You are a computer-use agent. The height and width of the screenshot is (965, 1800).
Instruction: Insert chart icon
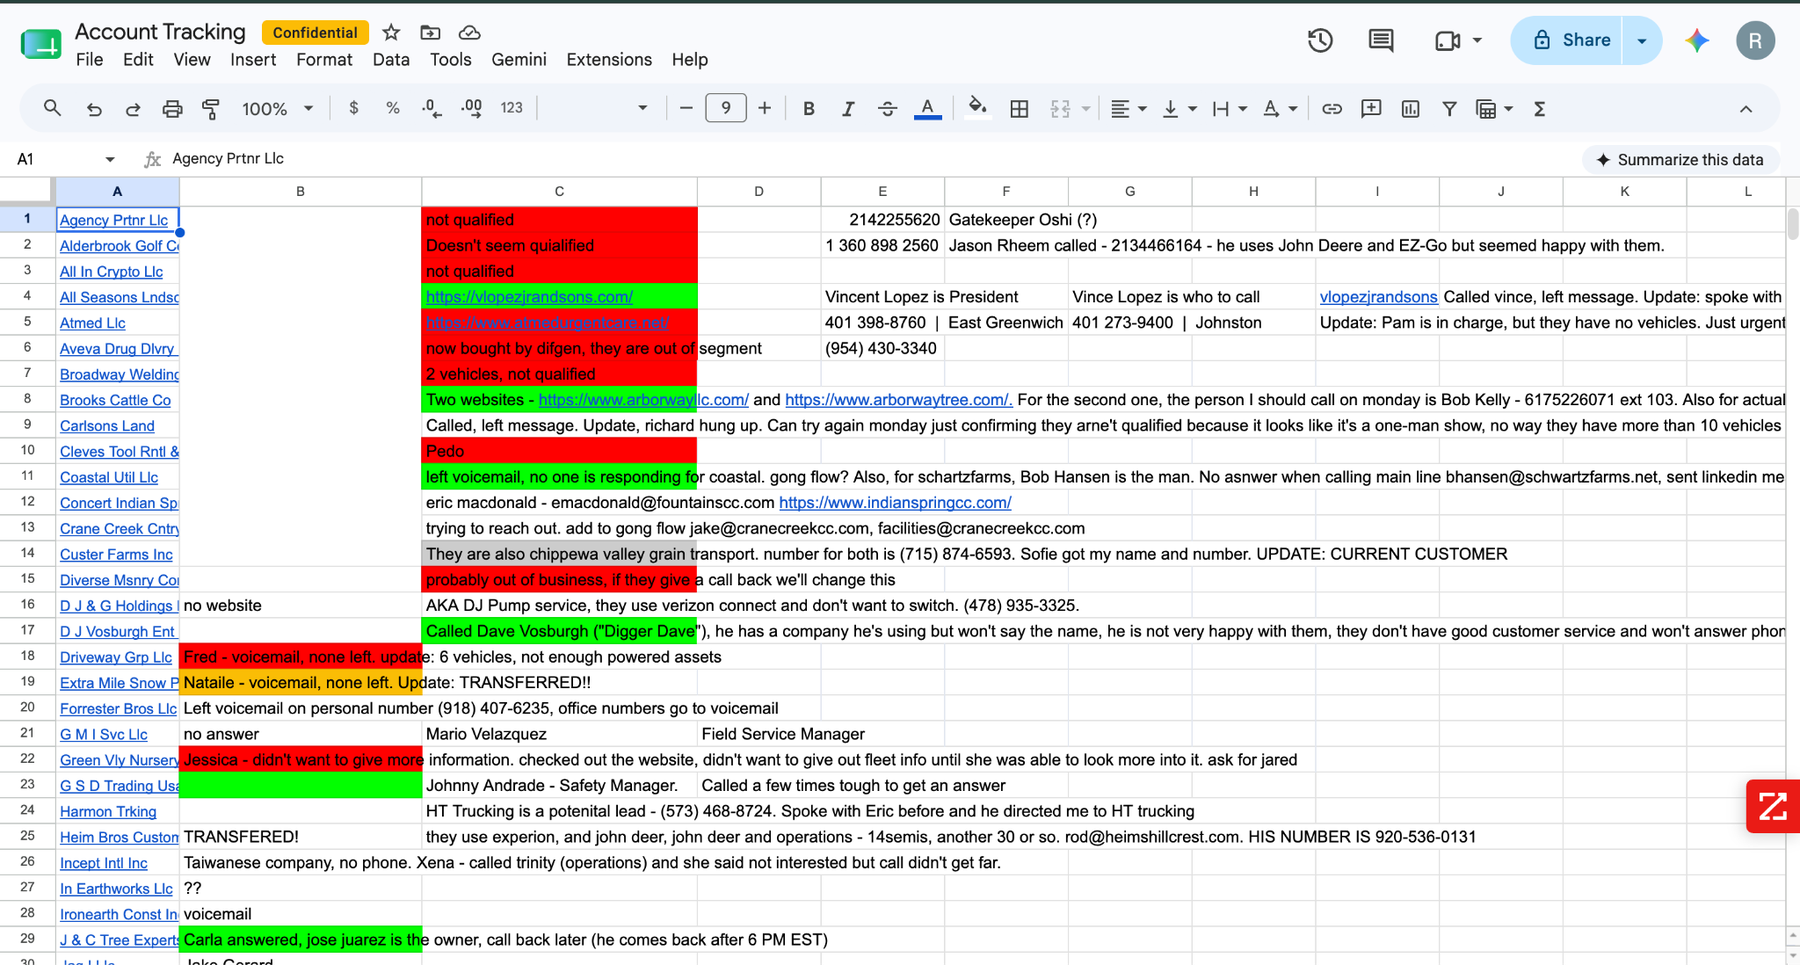(1410, 109)
